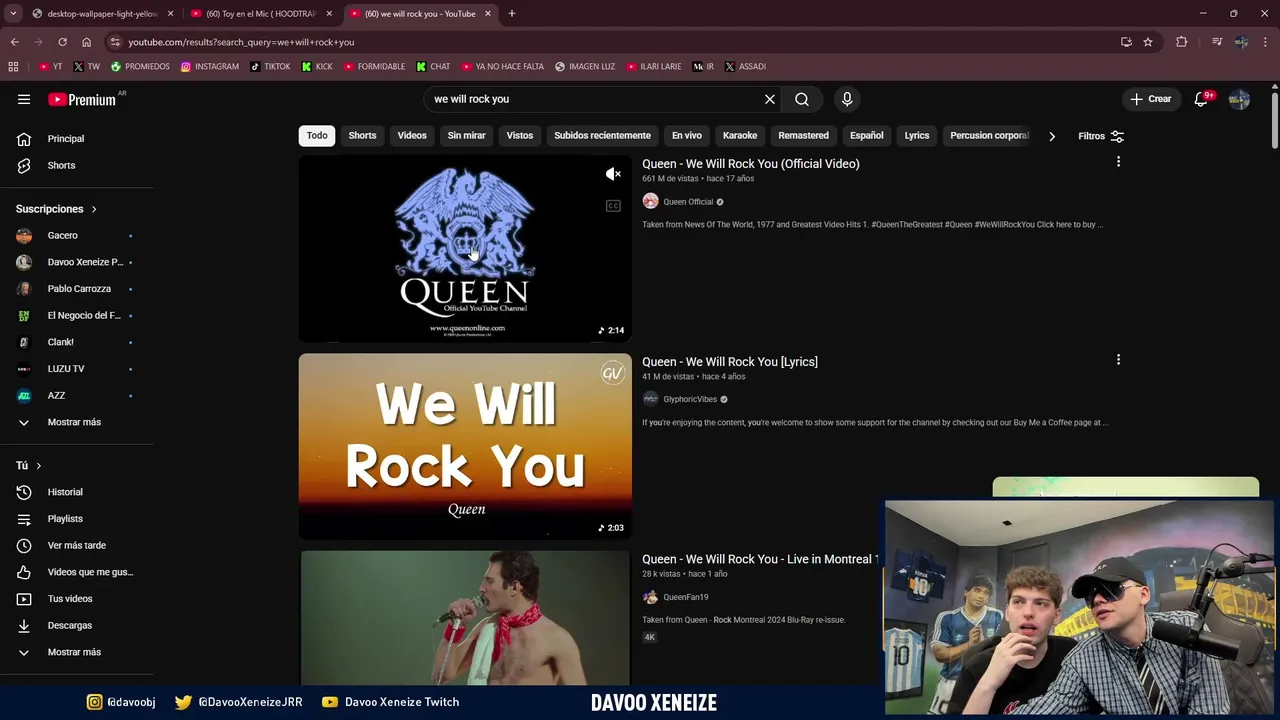Bookmark this page with the star icon

[1148, 42]
